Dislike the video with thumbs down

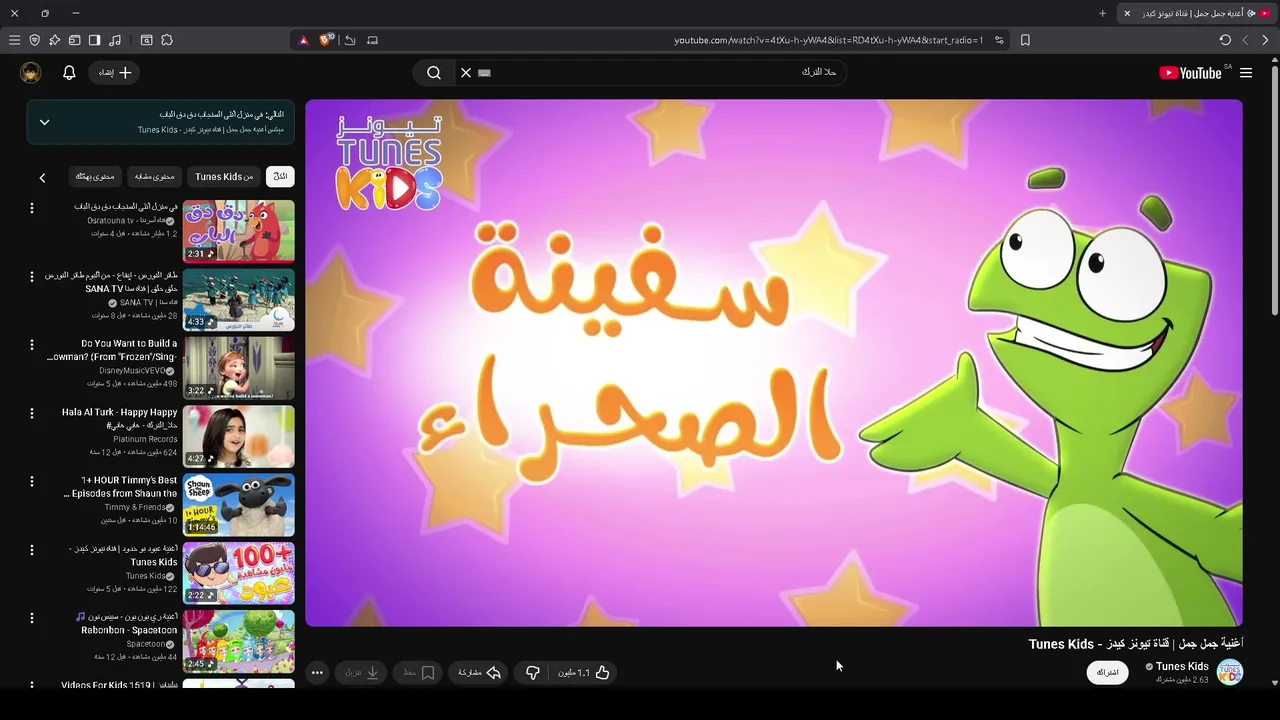(533, 673)
